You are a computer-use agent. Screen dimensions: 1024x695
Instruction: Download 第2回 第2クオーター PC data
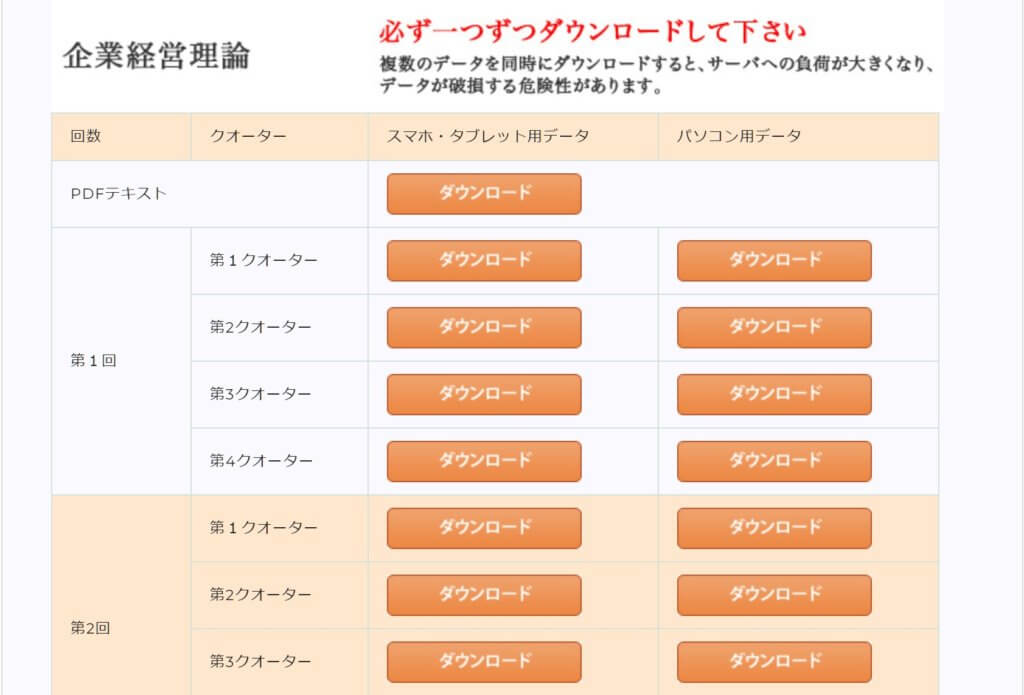773,594
